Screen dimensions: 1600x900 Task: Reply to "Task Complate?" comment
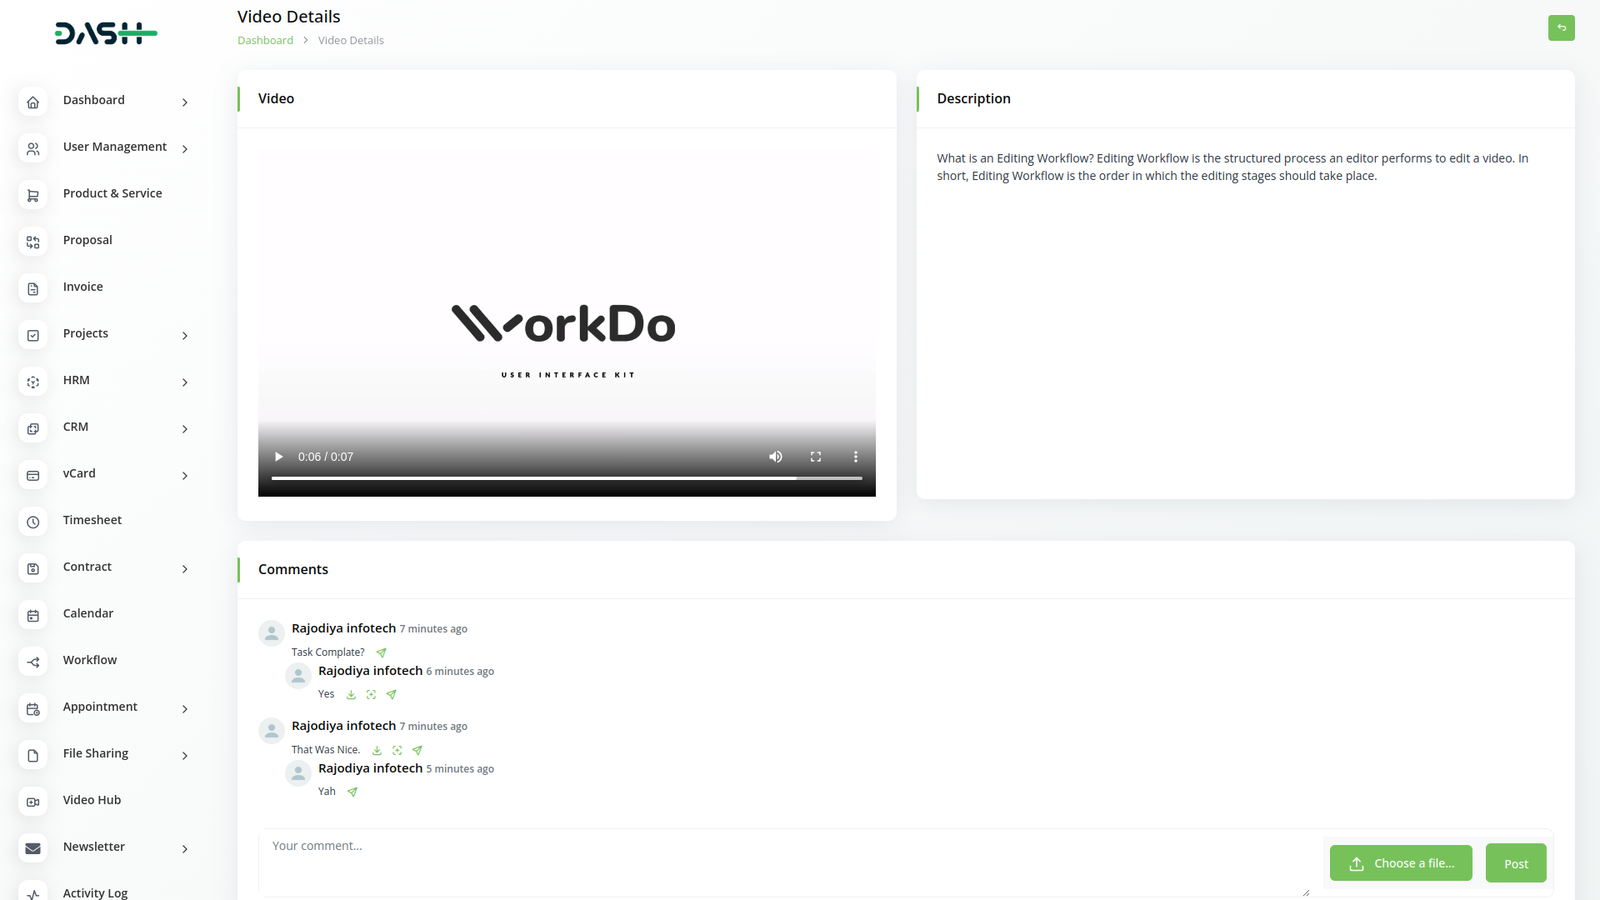click(x=381, y=653)
